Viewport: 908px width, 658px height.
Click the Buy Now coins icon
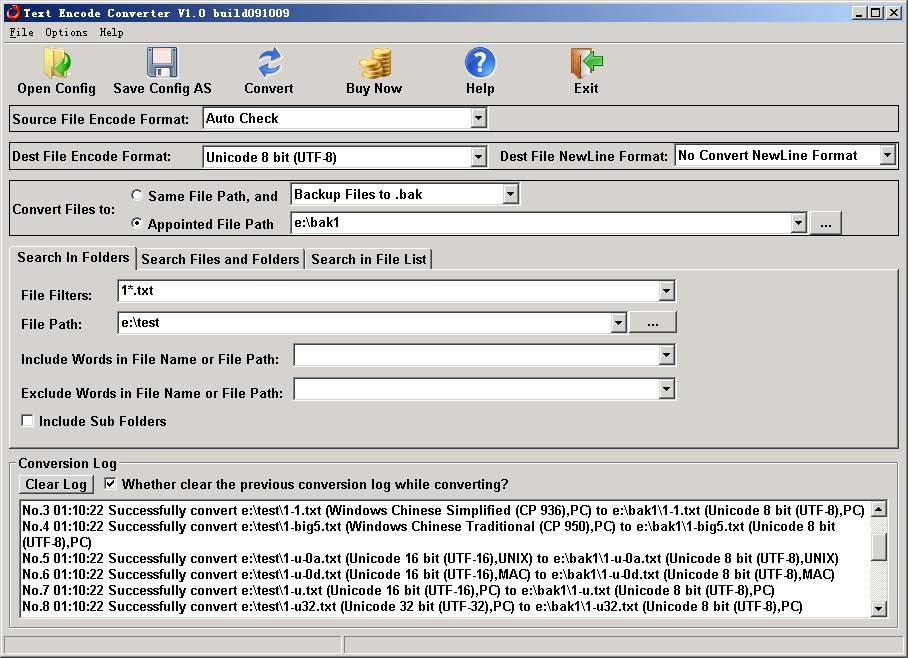click(x=375, y=63)
